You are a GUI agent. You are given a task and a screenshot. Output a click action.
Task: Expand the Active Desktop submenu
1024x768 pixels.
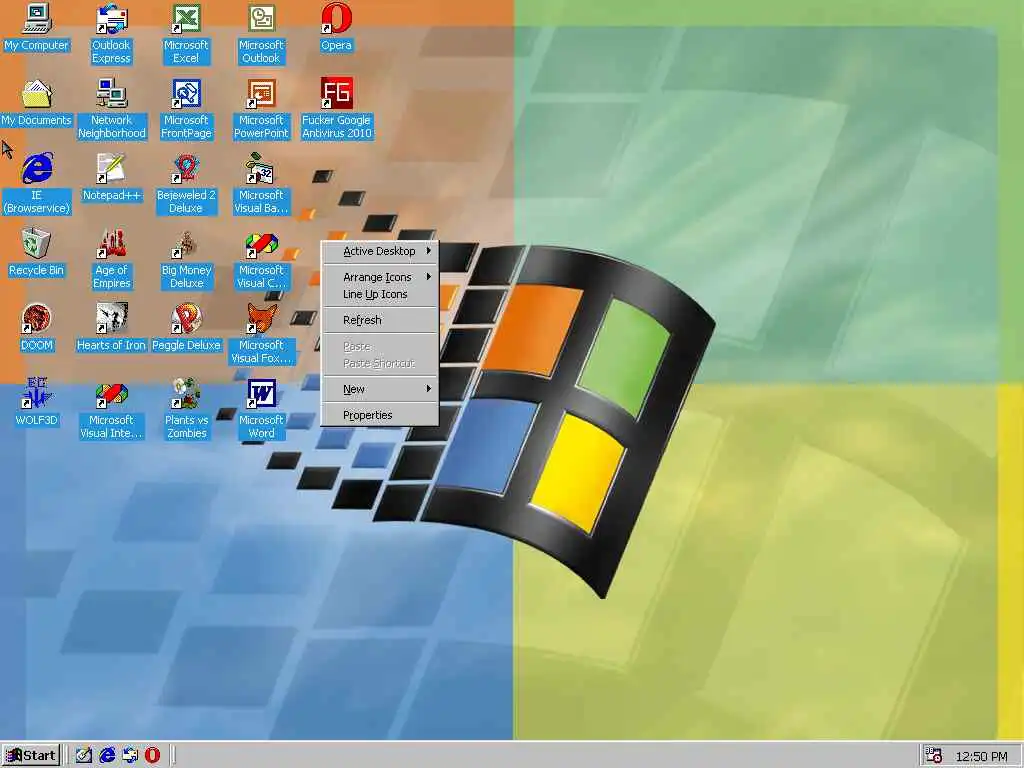click(x=379, y=251)
